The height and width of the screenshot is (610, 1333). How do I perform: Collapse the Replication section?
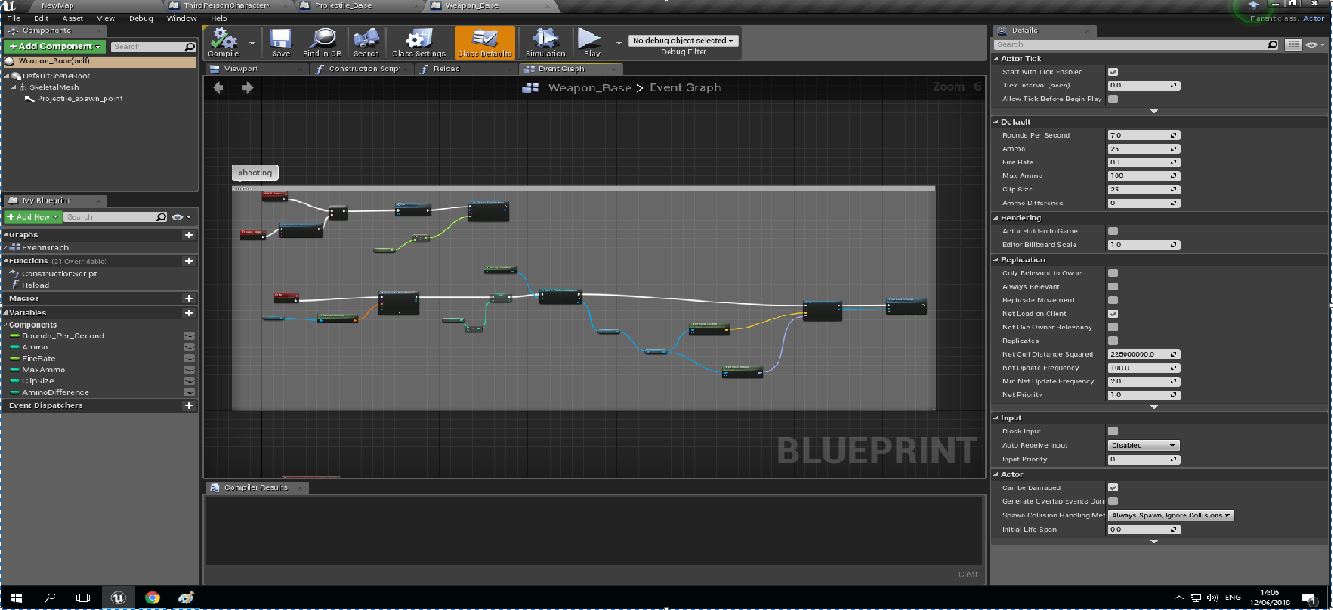point(997,259)
